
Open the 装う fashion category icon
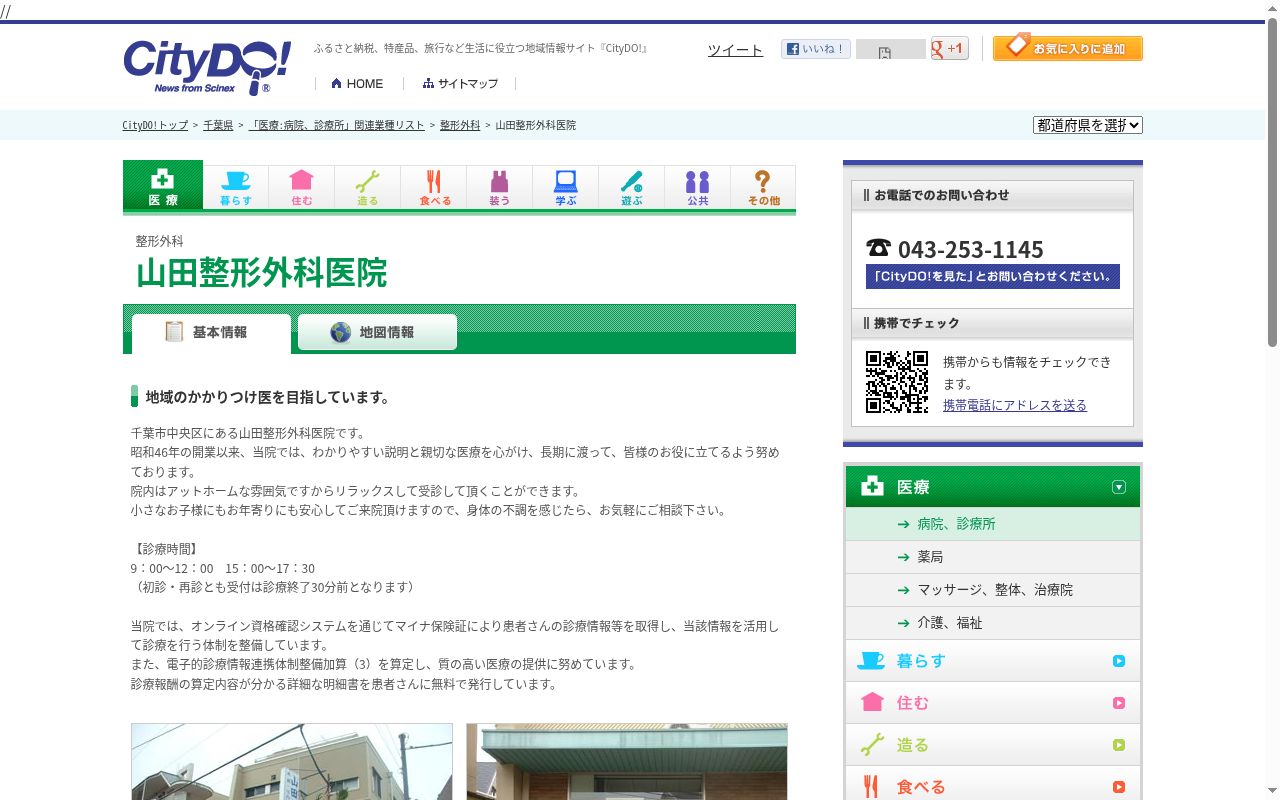(x=500, y=187)
